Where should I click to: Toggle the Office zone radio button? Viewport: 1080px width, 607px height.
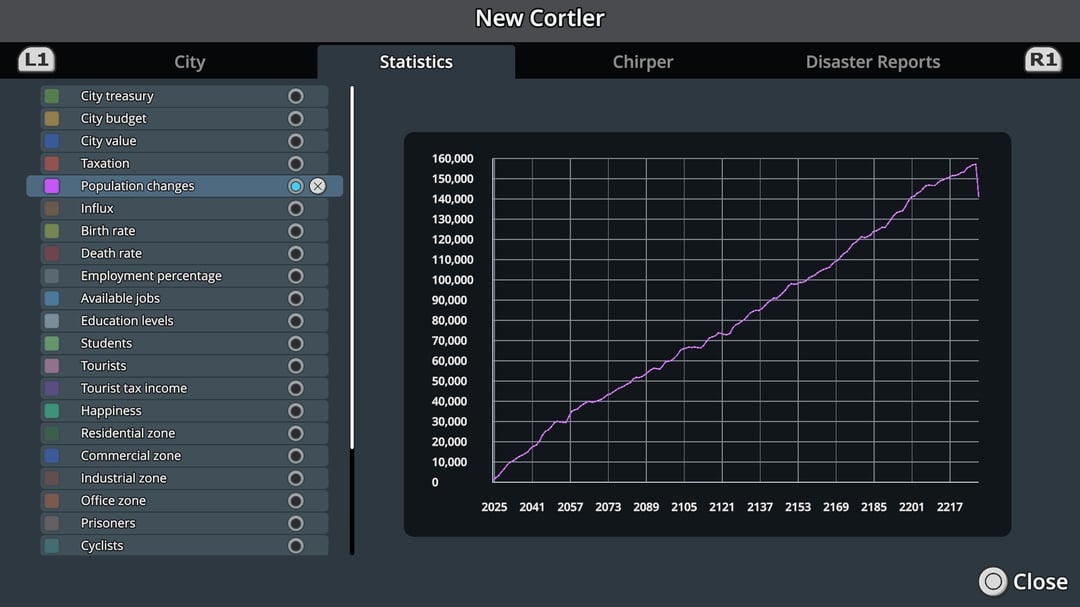295,501
